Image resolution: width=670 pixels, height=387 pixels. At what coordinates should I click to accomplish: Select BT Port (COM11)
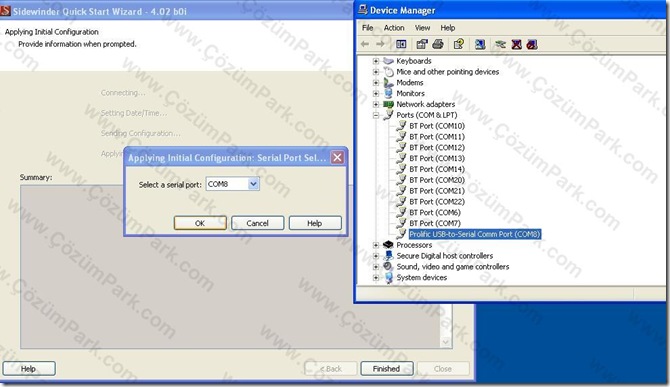click(x=437, y=137)
